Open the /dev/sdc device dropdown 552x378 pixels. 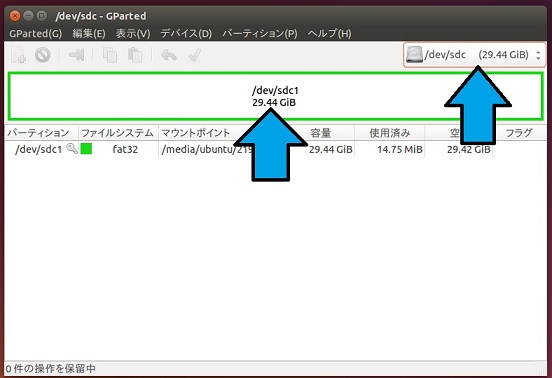474,55
